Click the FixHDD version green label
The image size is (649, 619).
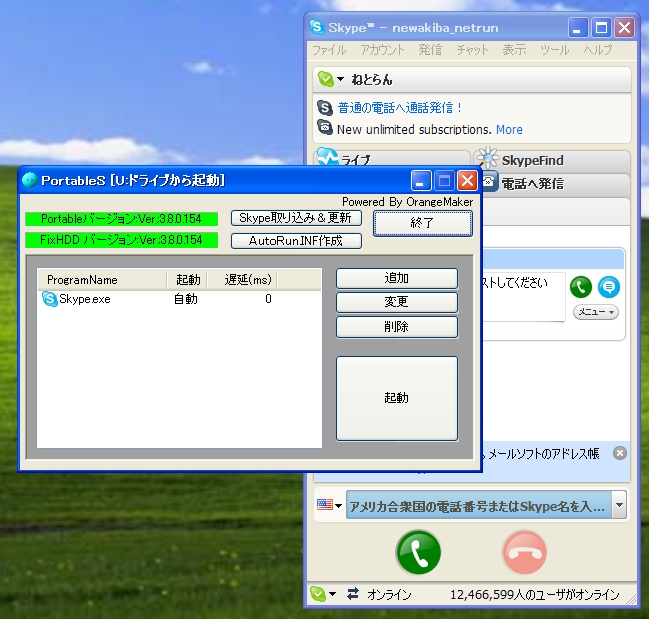point(121,240)
